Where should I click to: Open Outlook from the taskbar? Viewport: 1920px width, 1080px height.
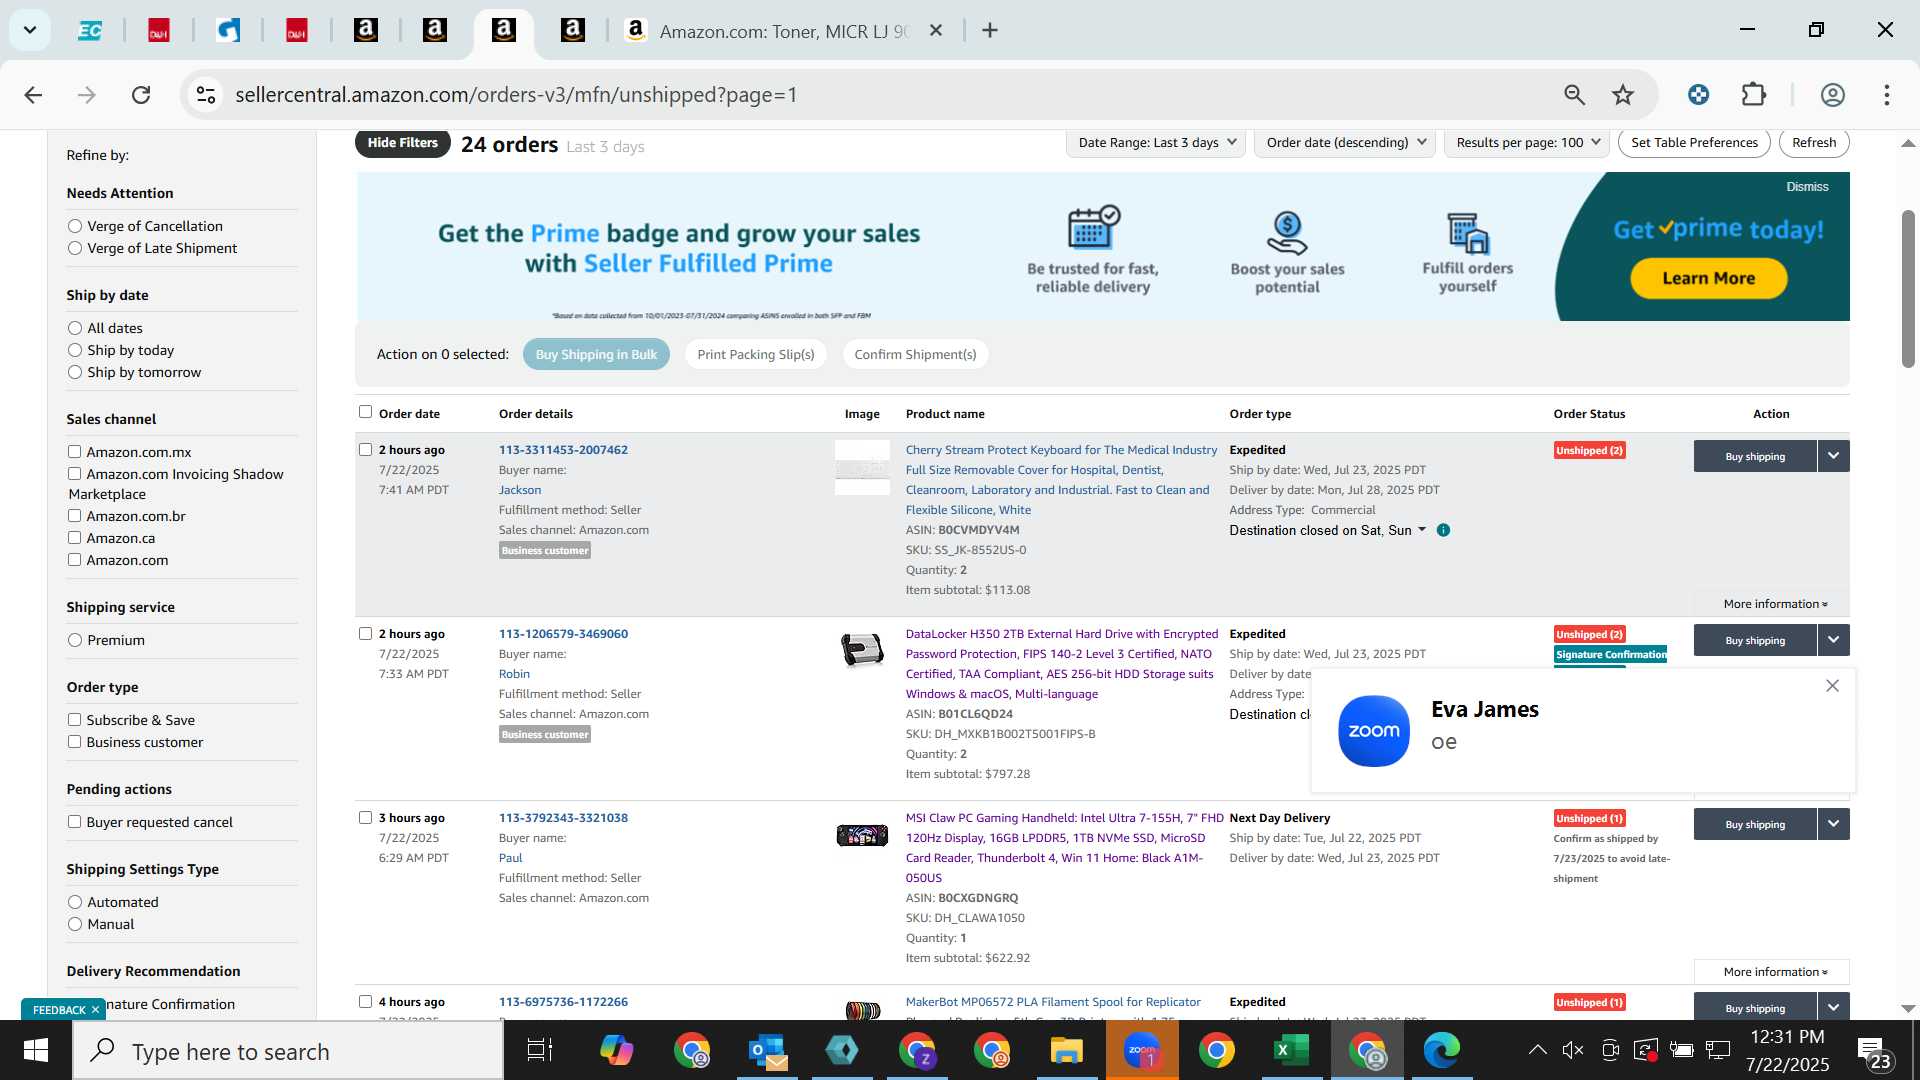tap(767, 1051)
